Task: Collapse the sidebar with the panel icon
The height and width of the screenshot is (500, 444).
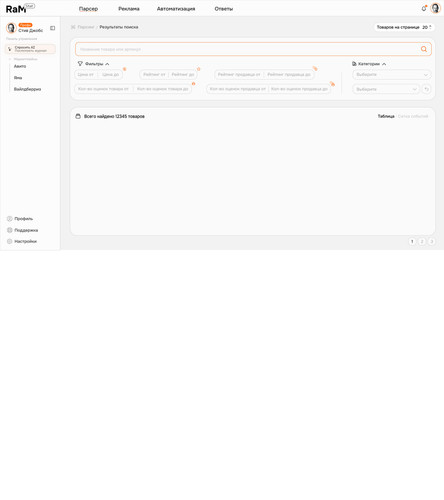Action: (x=53, y=28)
